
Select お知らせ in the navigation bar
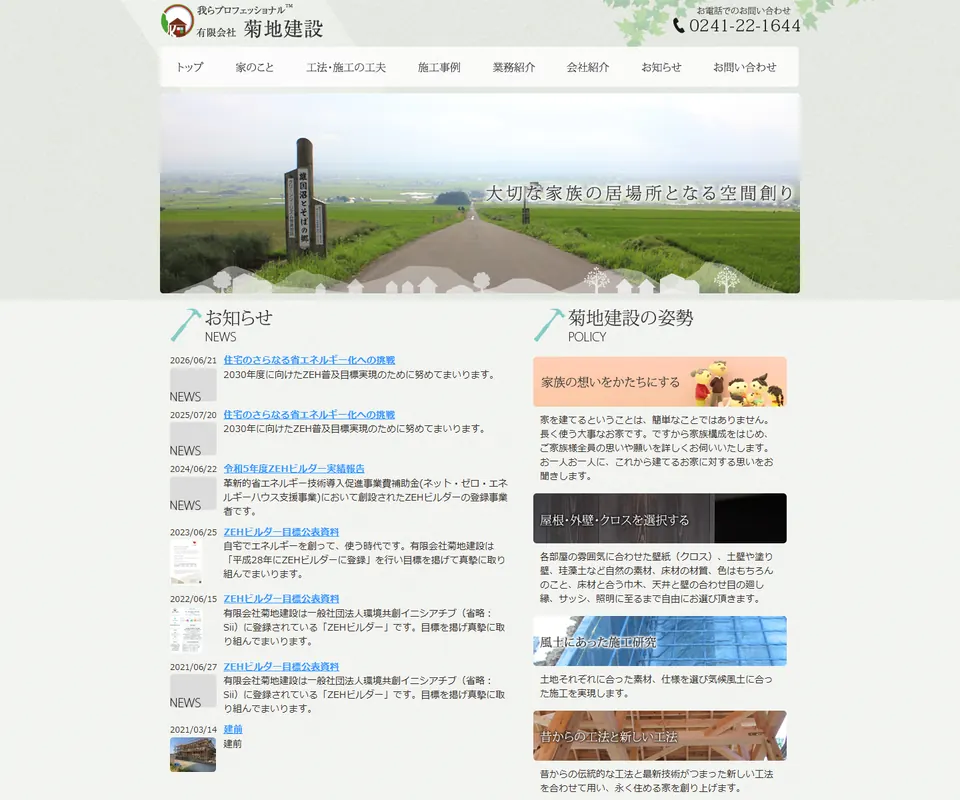[661, 67]
